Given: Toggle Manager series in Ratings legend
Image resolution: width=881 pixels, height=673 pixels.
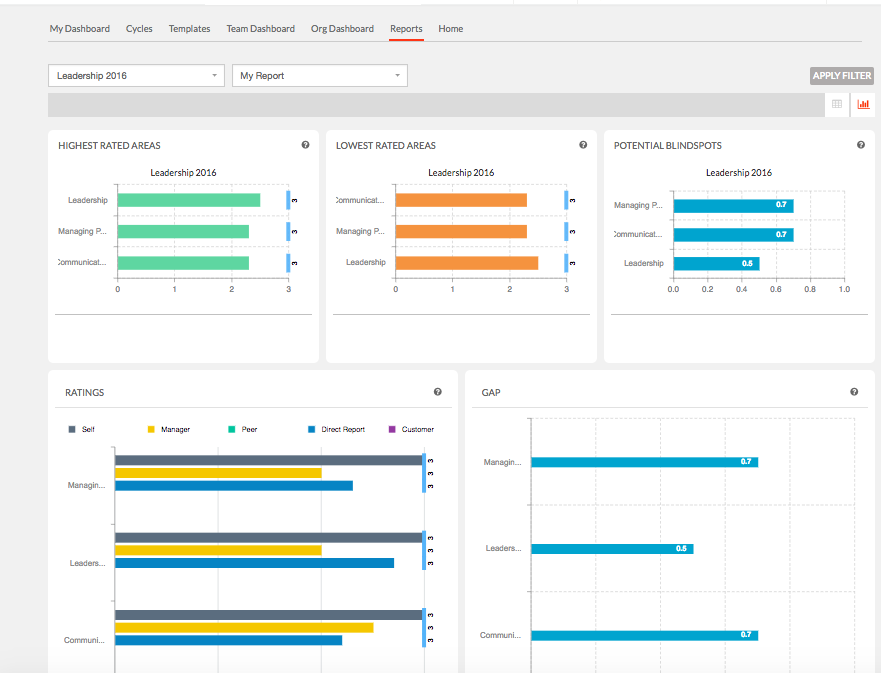Looking at the screenshot, I should [x=169, y=429].
